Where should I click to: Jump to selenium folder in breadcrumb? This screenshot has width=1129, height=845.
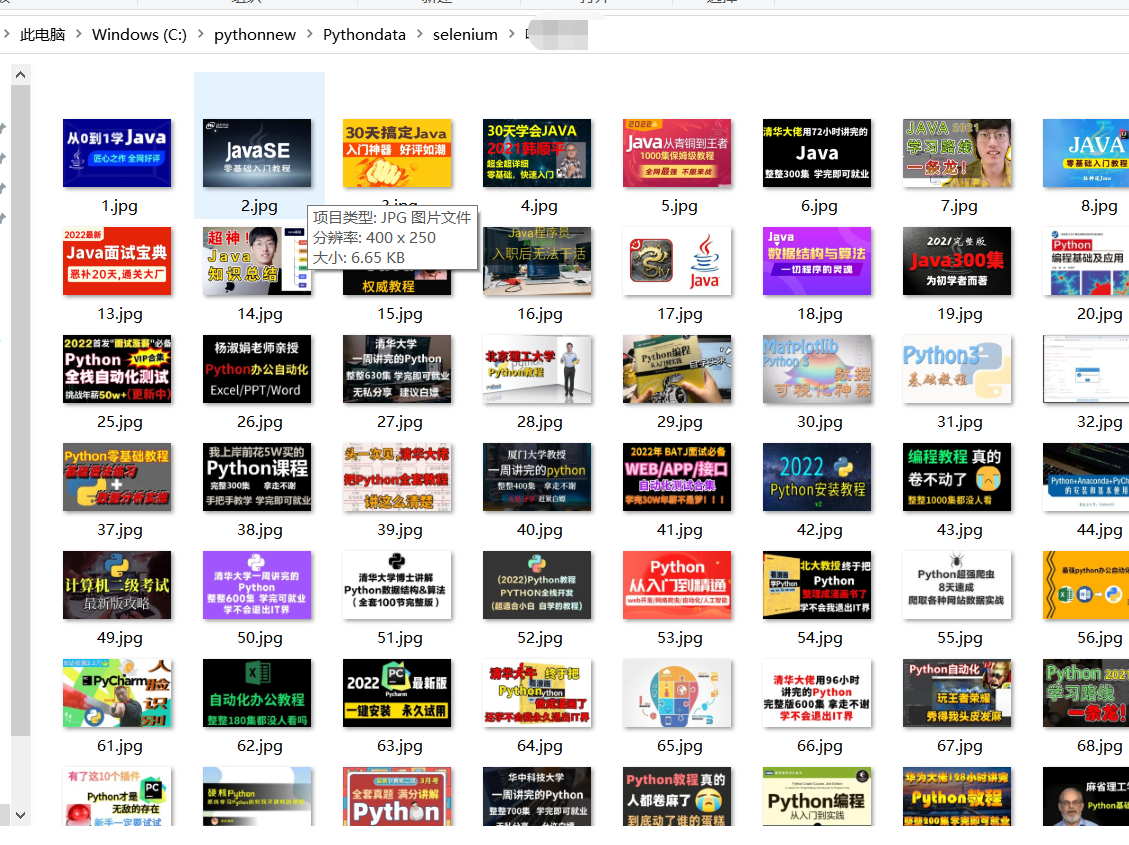point(465,35)
